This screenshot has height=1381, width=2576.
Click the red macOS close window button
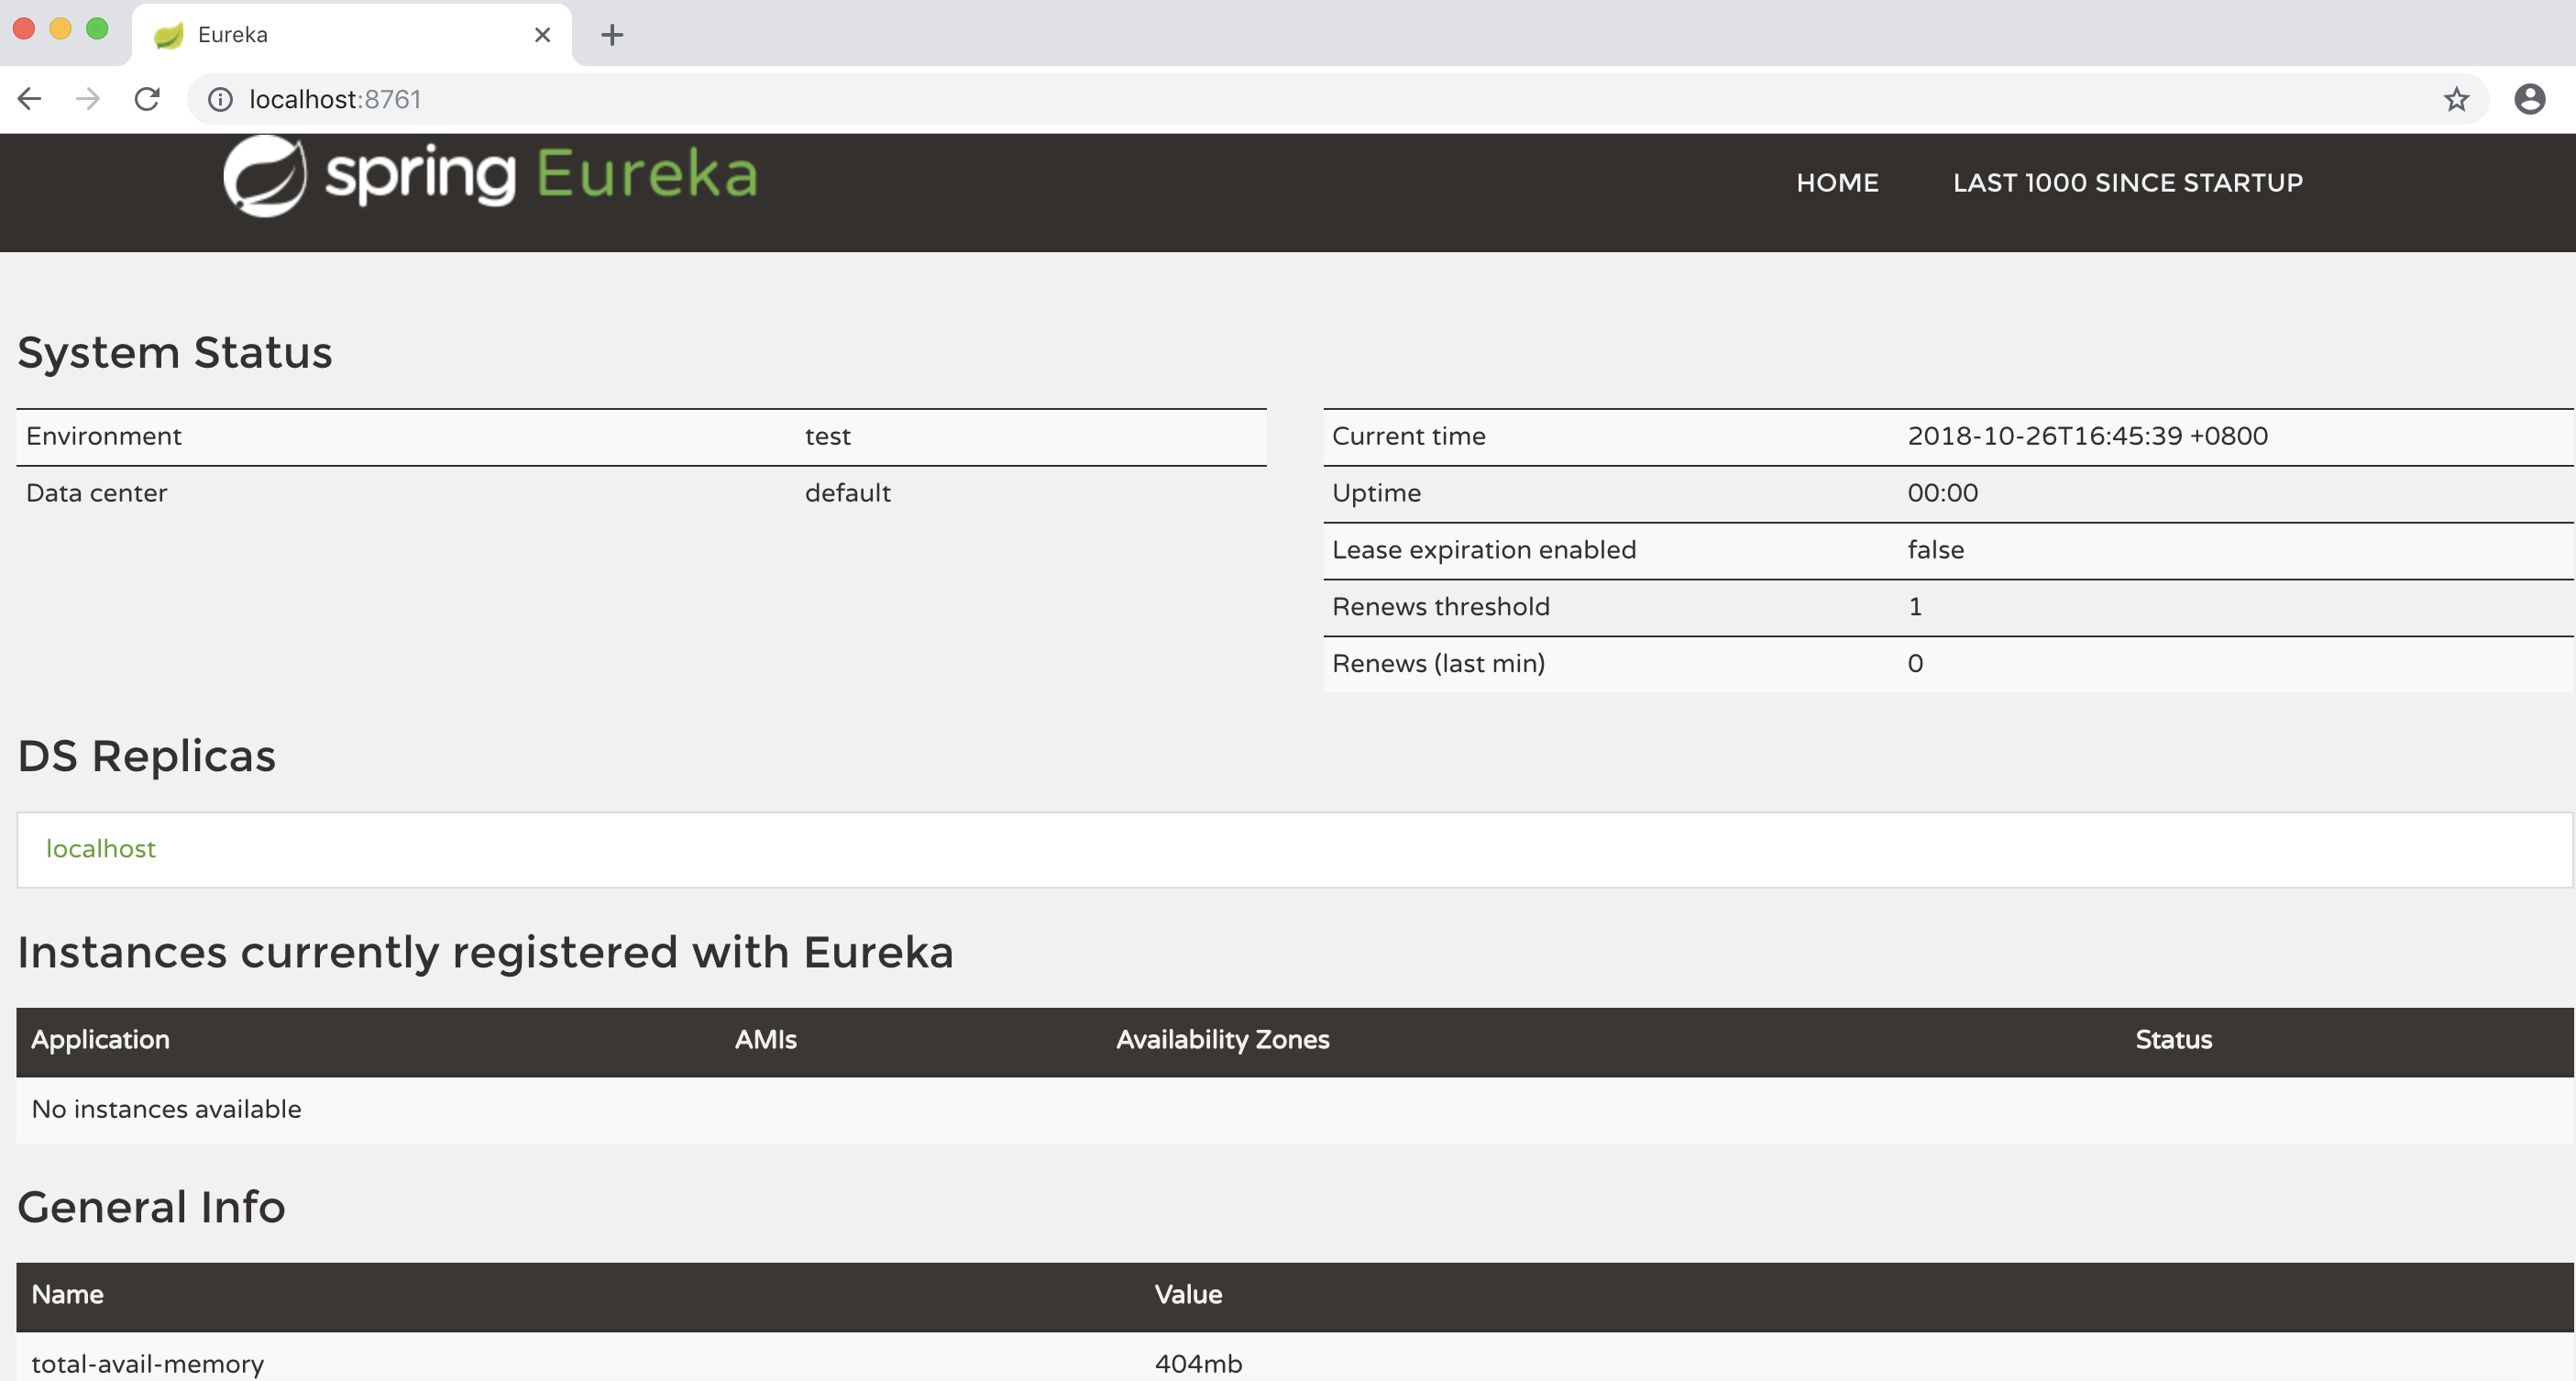coord(24,28)
